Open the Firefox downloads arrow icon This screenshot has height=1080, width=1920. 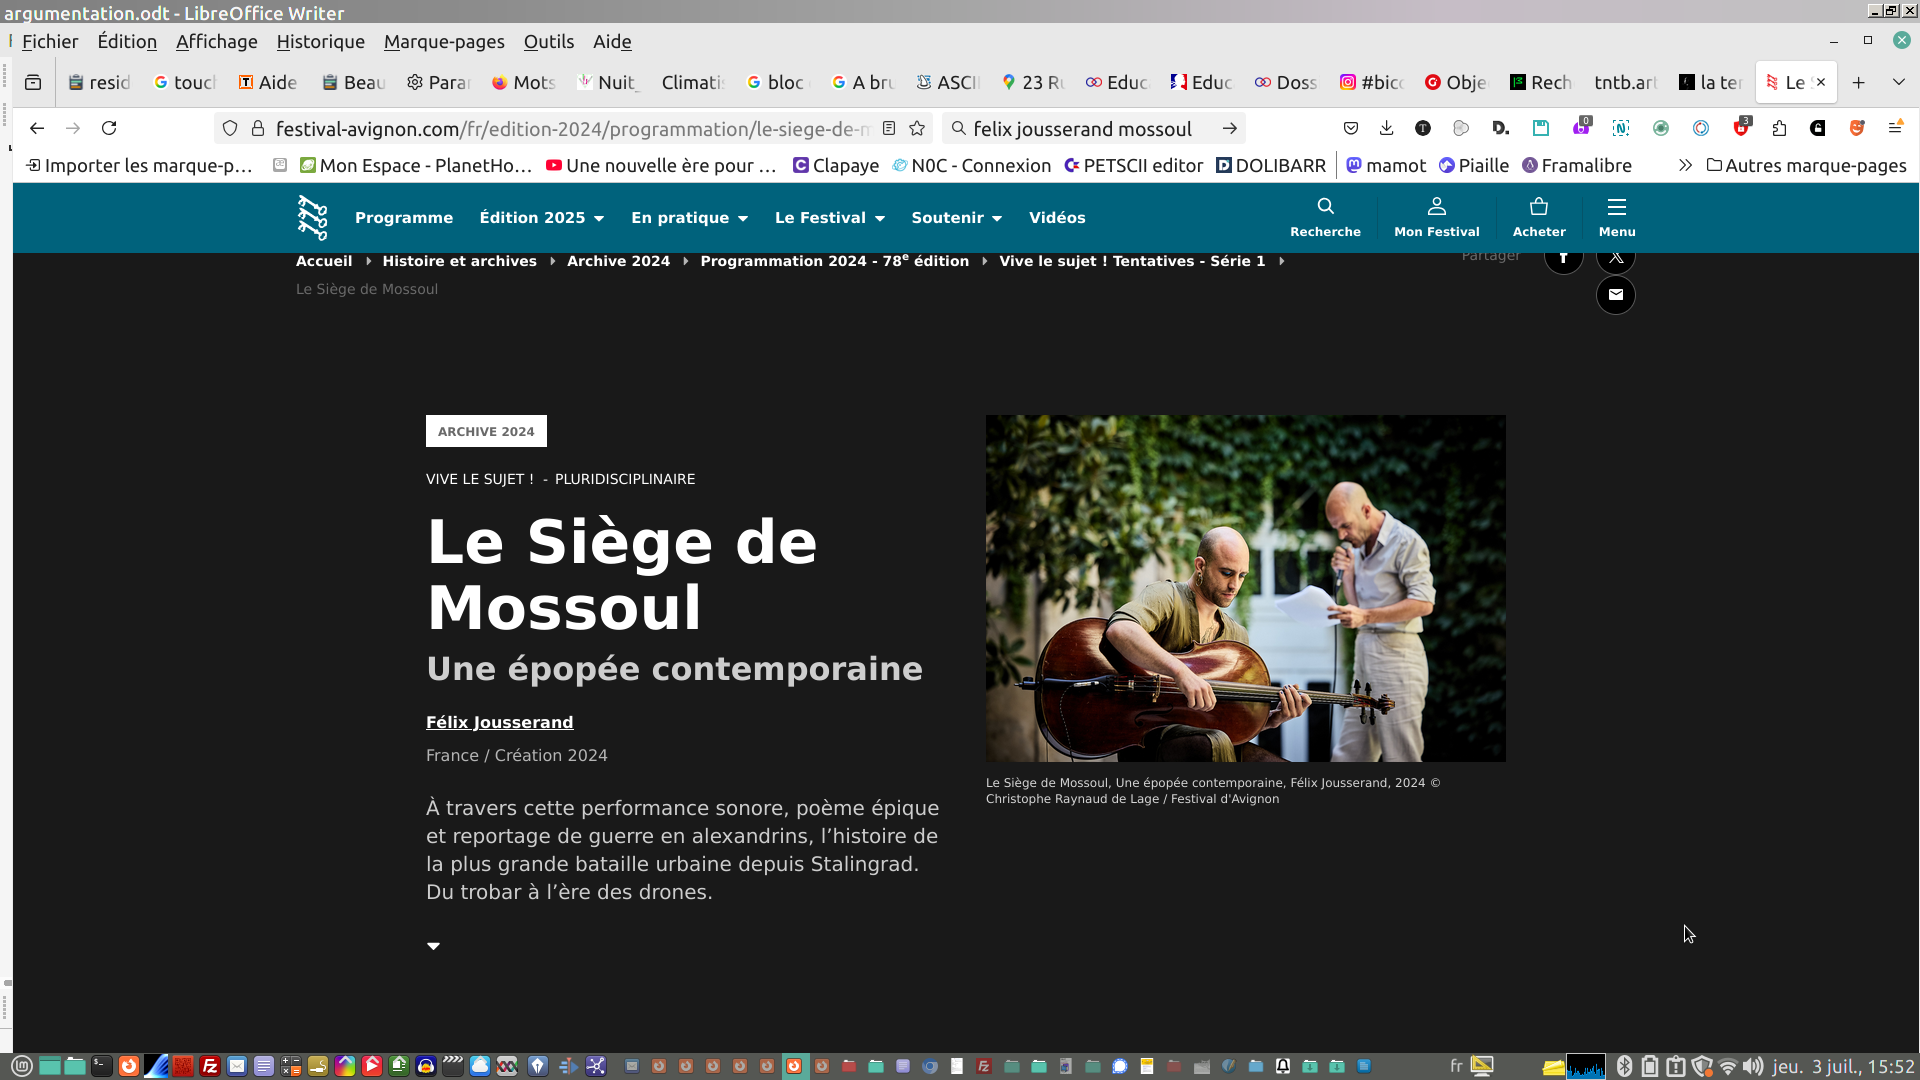point(1386,128)
